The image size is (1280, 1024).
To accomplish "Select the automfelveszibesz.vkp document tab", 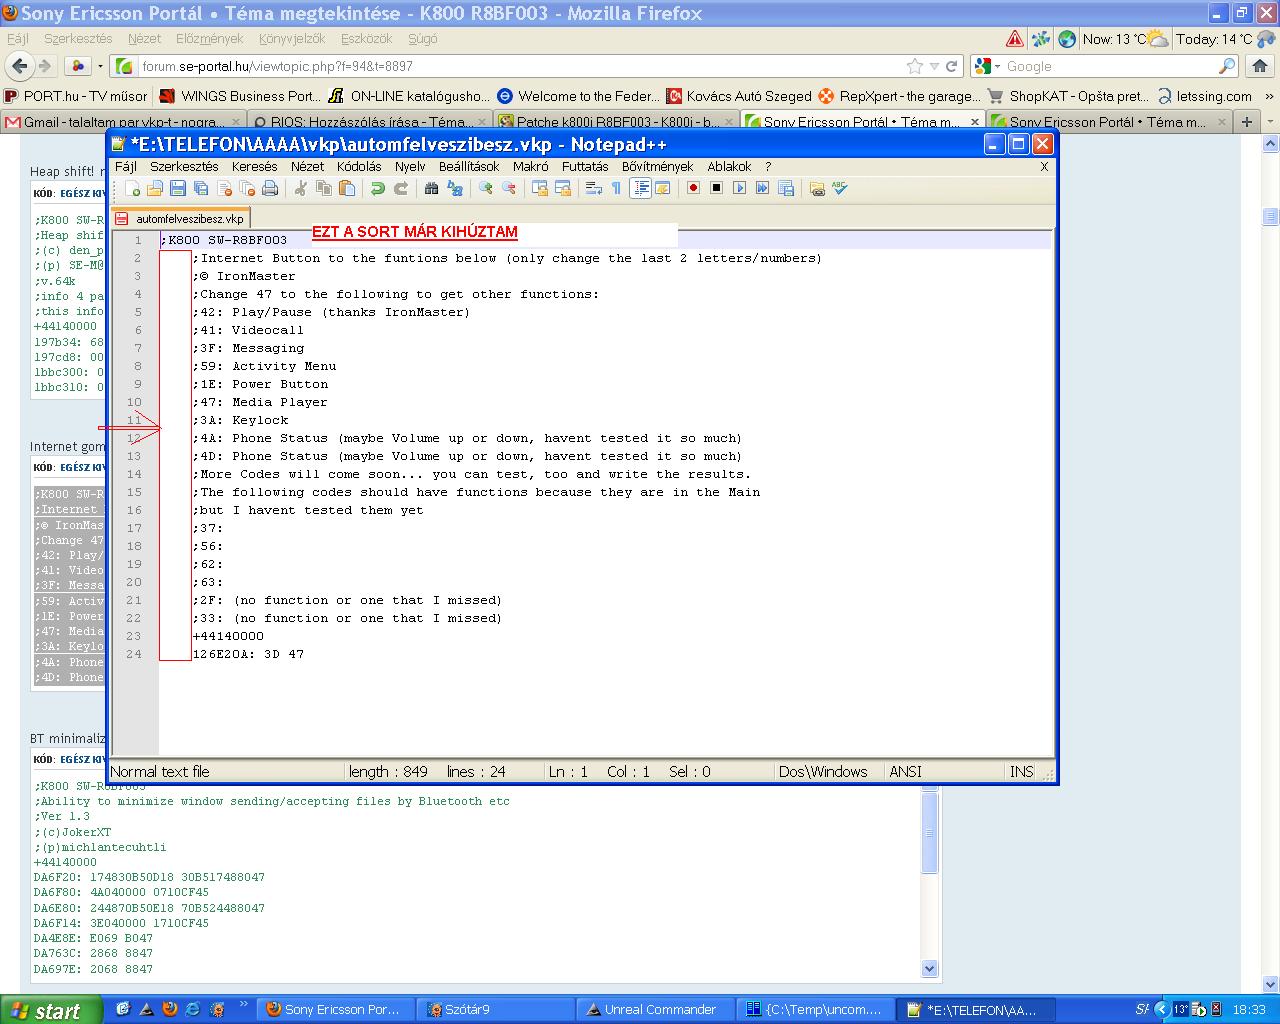I will click(181, 218).
